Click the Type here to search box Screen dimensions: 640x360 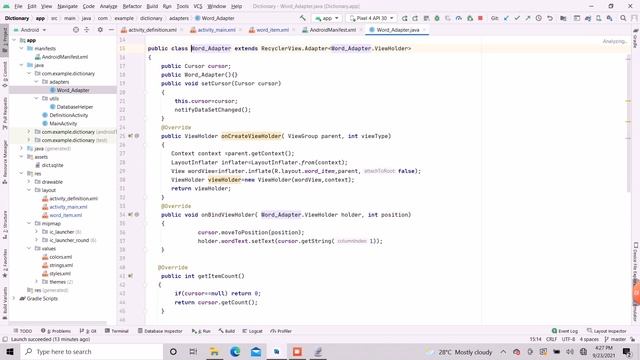click(x=92, y=351)
